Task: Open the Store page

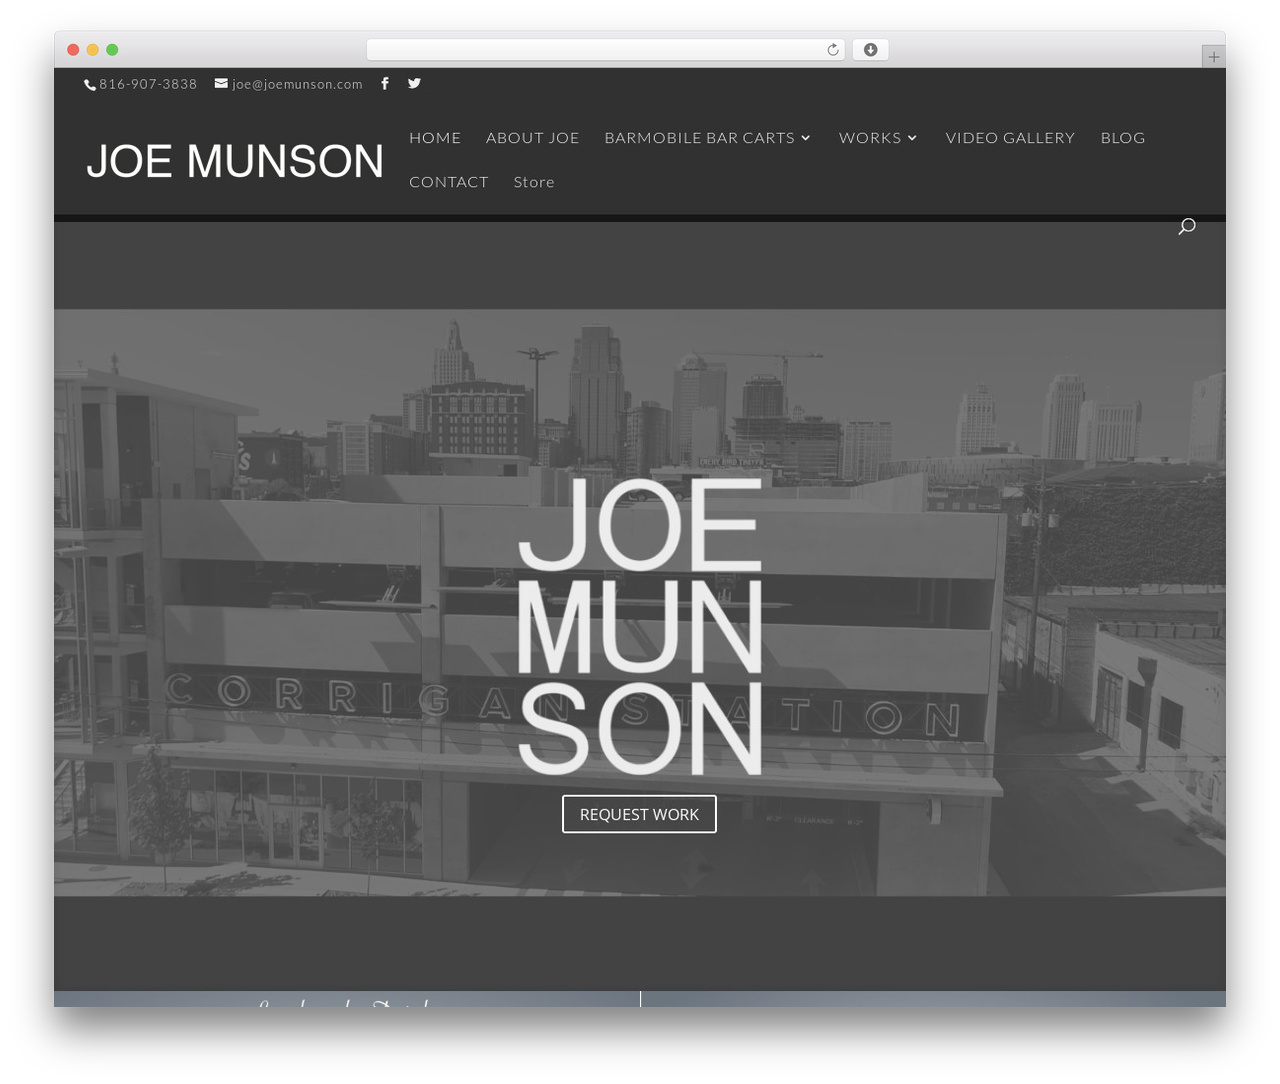Action: coord(534,182)
